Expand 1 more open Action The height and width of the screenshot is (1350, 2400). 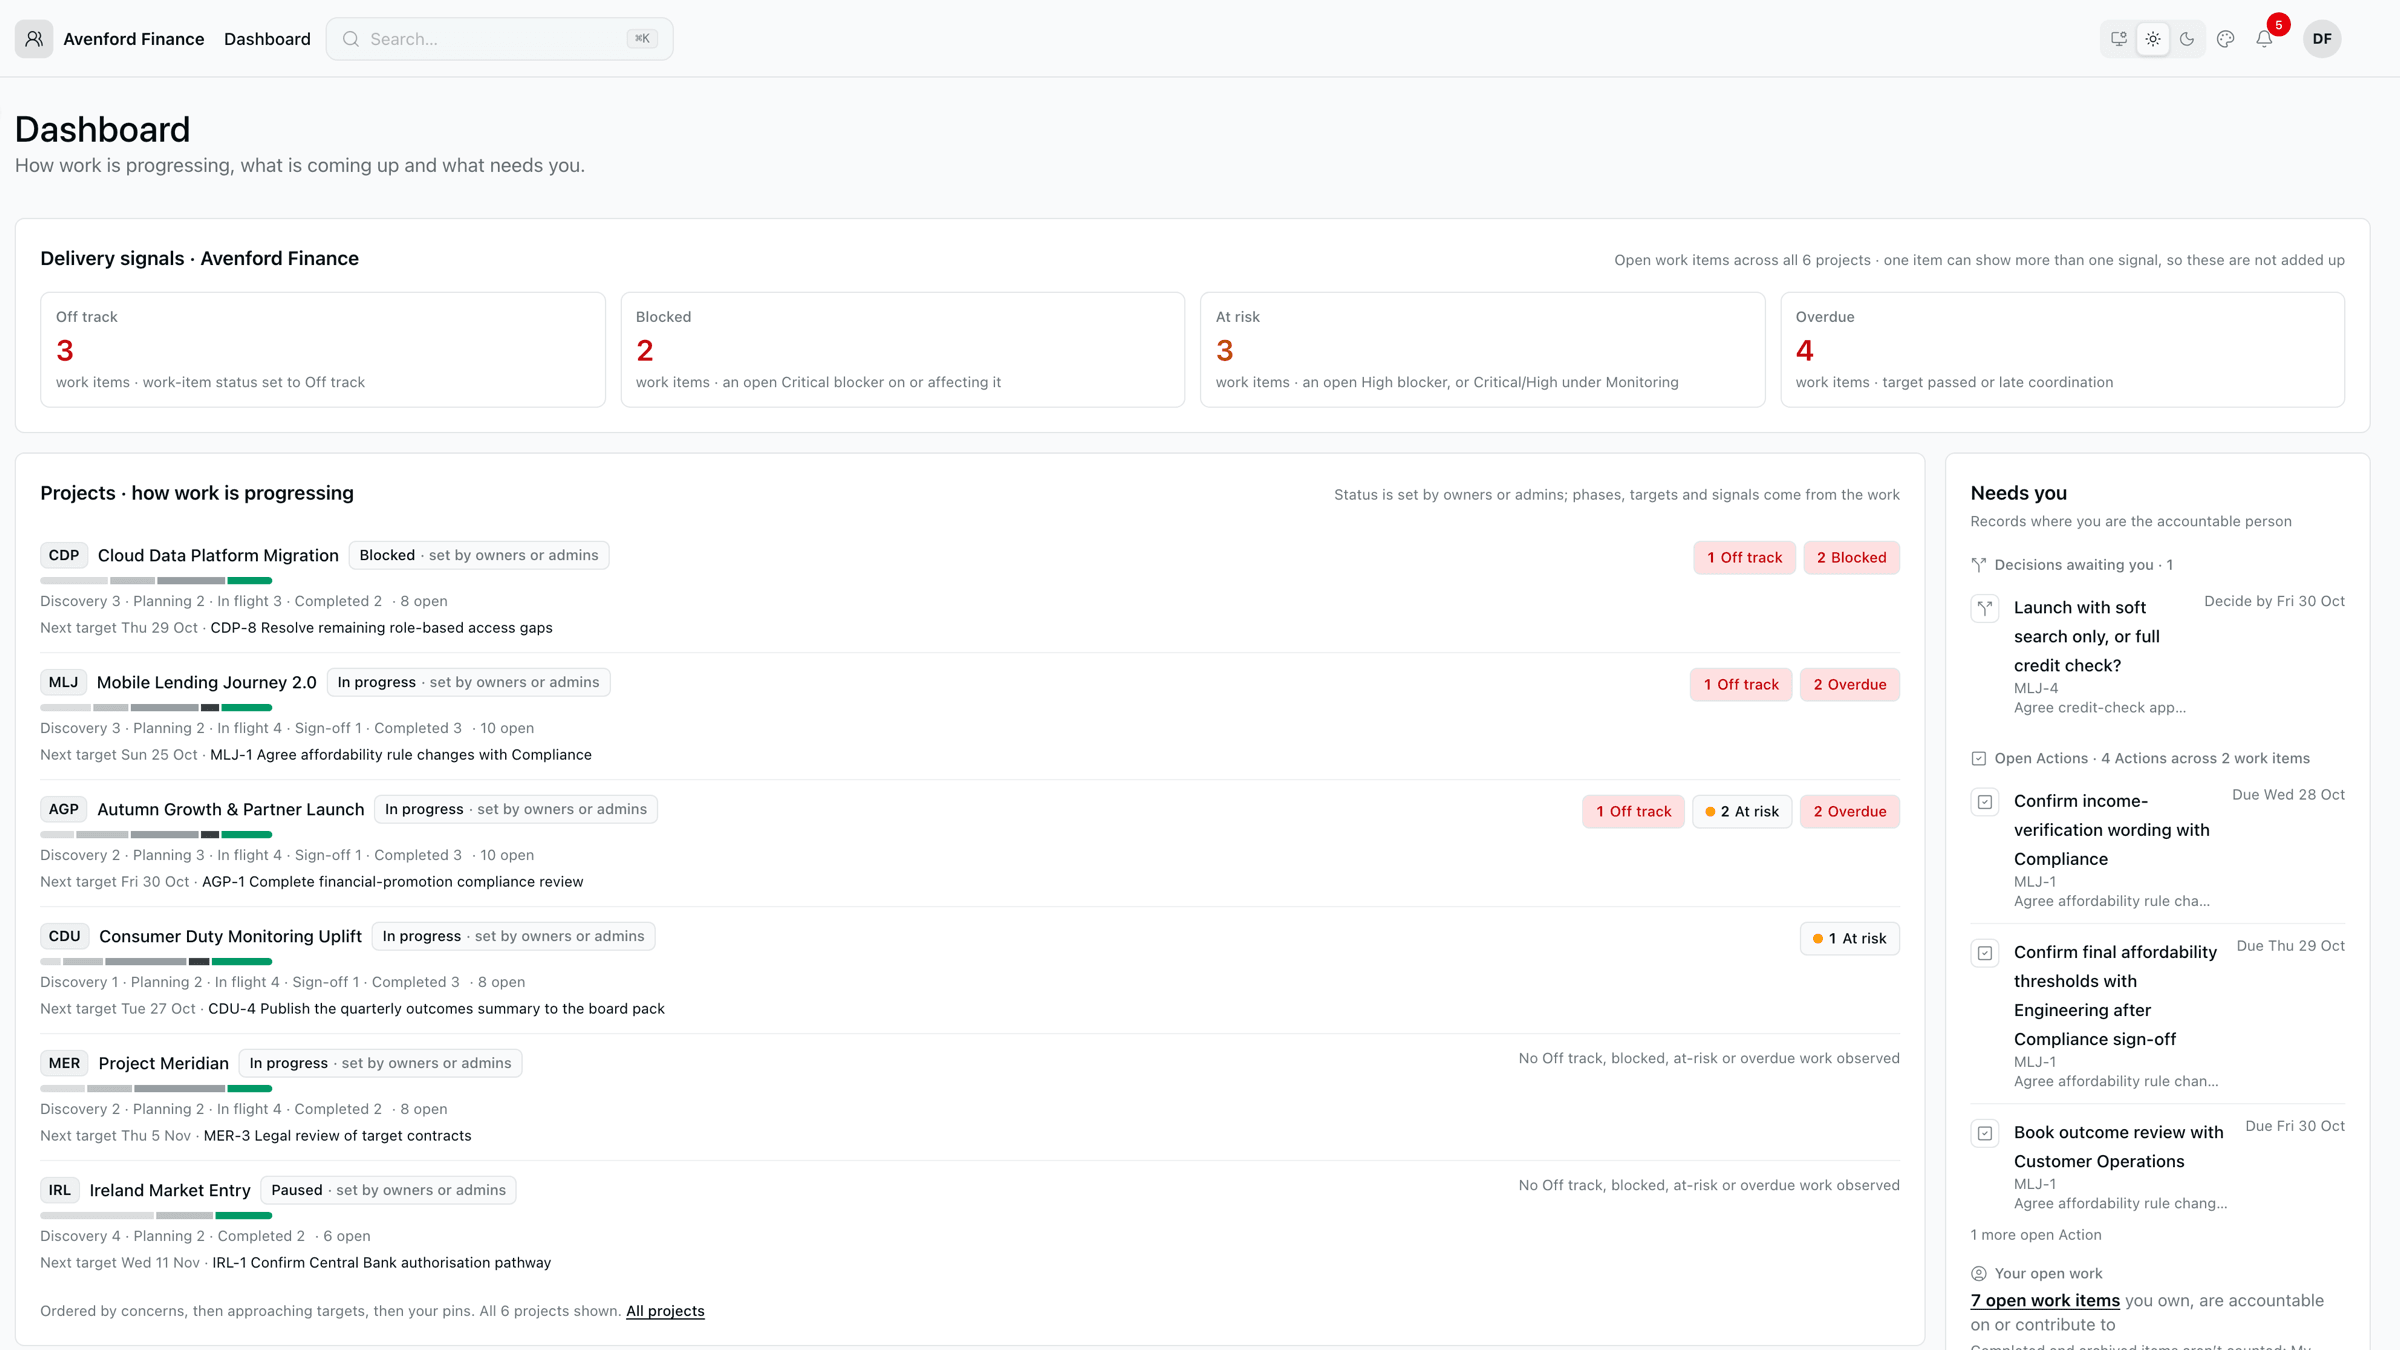point(2036,1235)
